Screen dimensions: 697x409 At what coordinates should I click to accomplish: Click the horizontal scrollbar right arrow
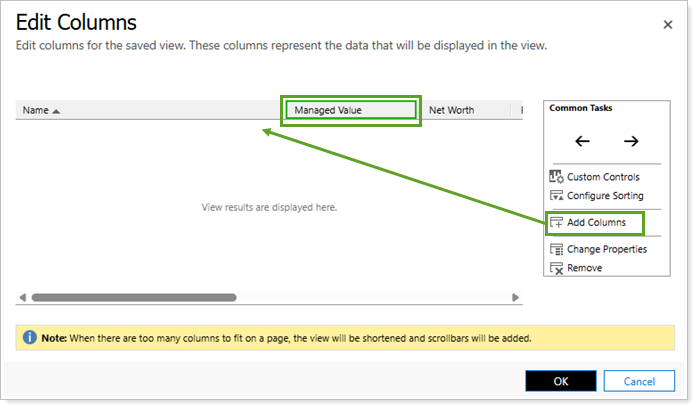[x=516, y=297]
